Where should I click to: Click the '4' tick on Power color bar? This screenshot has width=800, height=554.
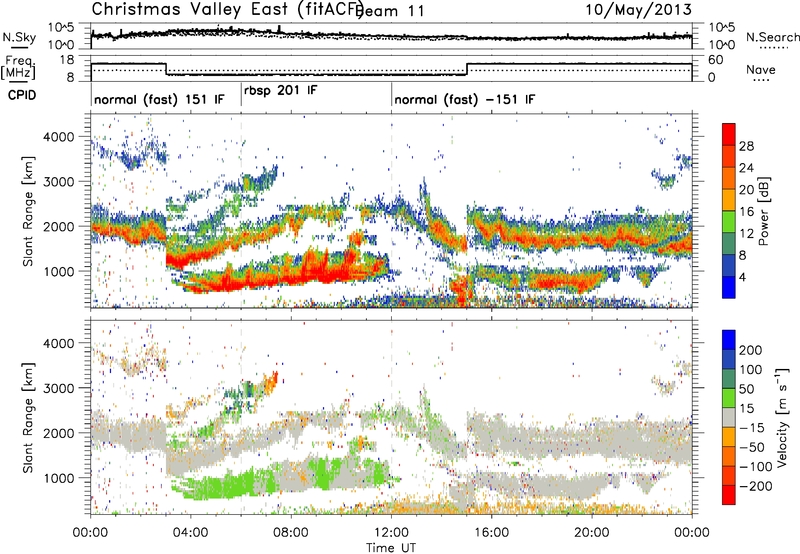click(742, 277)
